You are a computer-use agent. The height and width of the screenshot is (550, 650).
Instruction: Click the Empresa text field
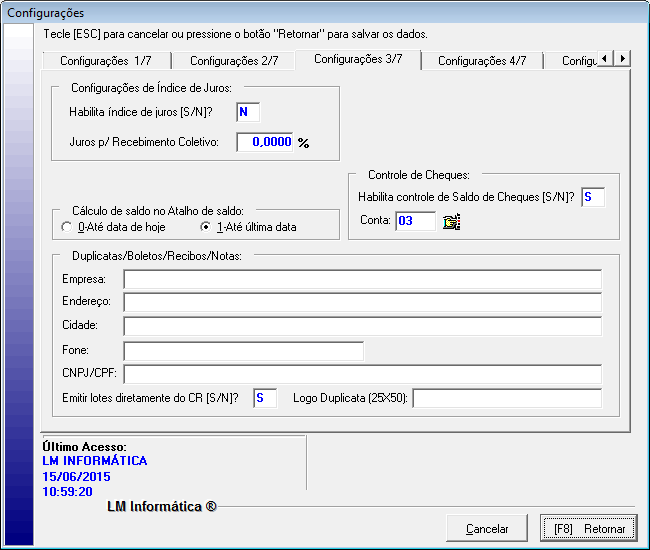click(362, 279)
